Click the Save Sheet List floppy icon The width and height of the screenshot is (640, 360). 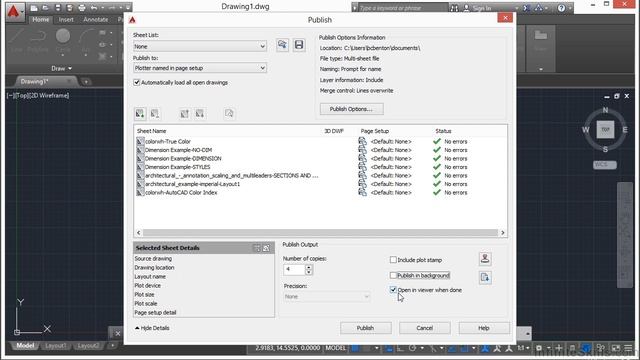(x=299, y=45)
